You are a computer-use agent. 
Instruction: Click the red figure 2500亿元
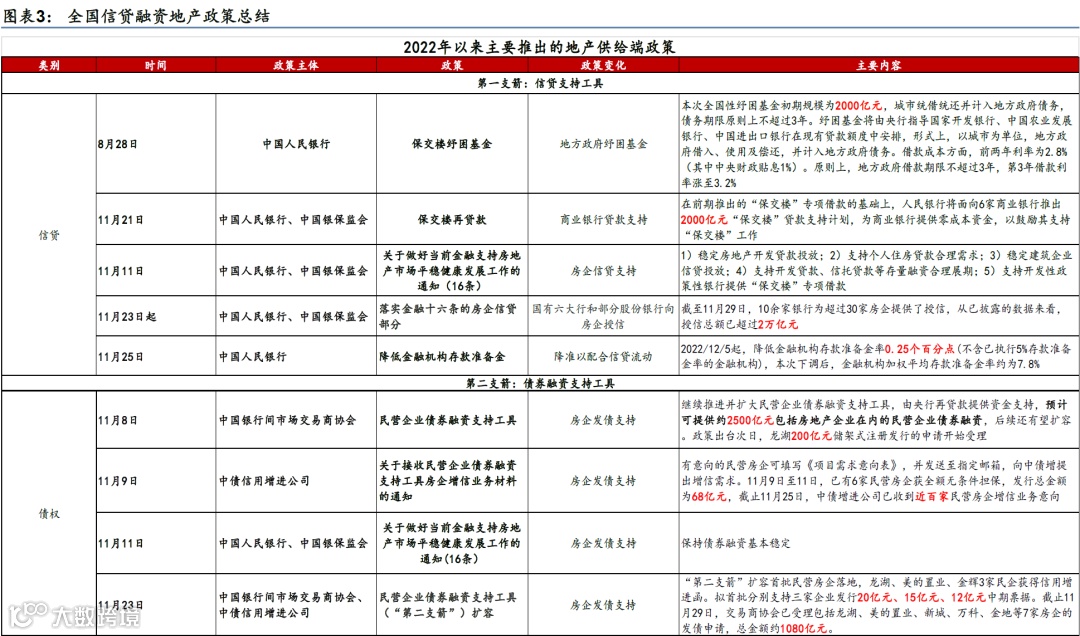(750, 420)
